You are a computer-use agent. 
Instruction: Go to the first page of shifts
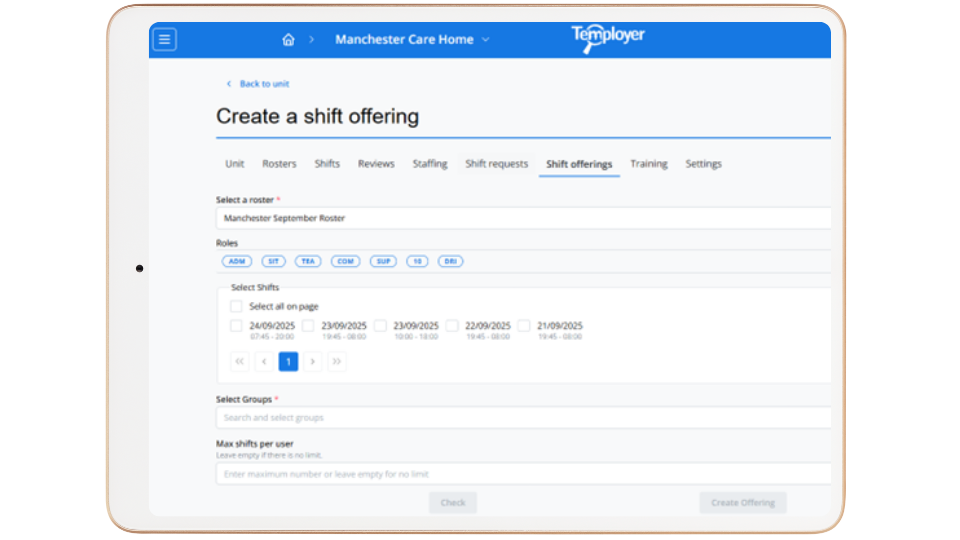click(240, 362)
